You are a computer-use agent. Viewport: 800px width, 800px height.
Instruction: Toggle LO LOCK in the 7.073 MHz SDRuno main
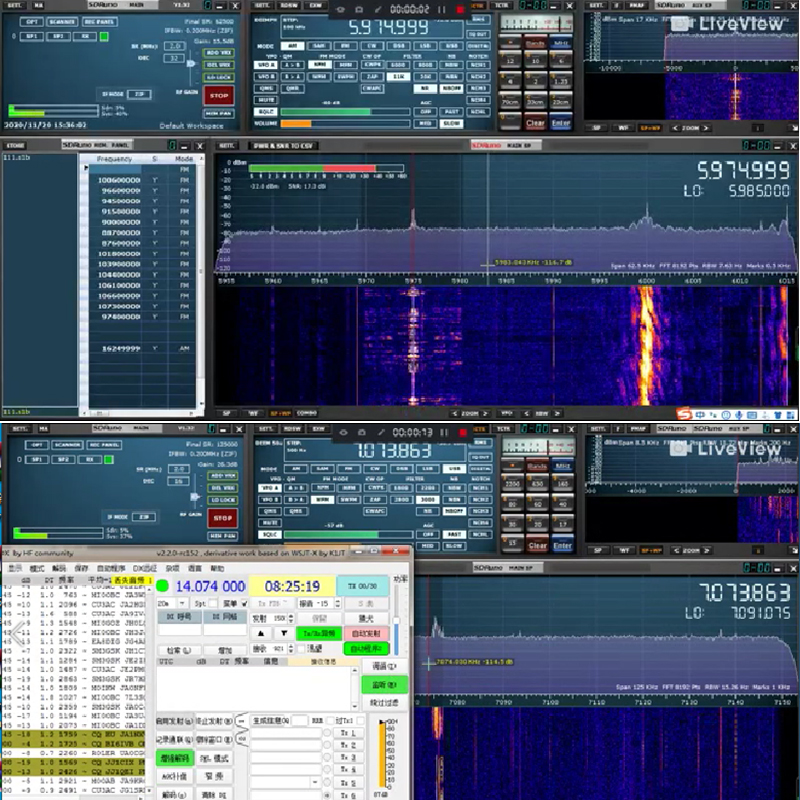tap(223, 500)
